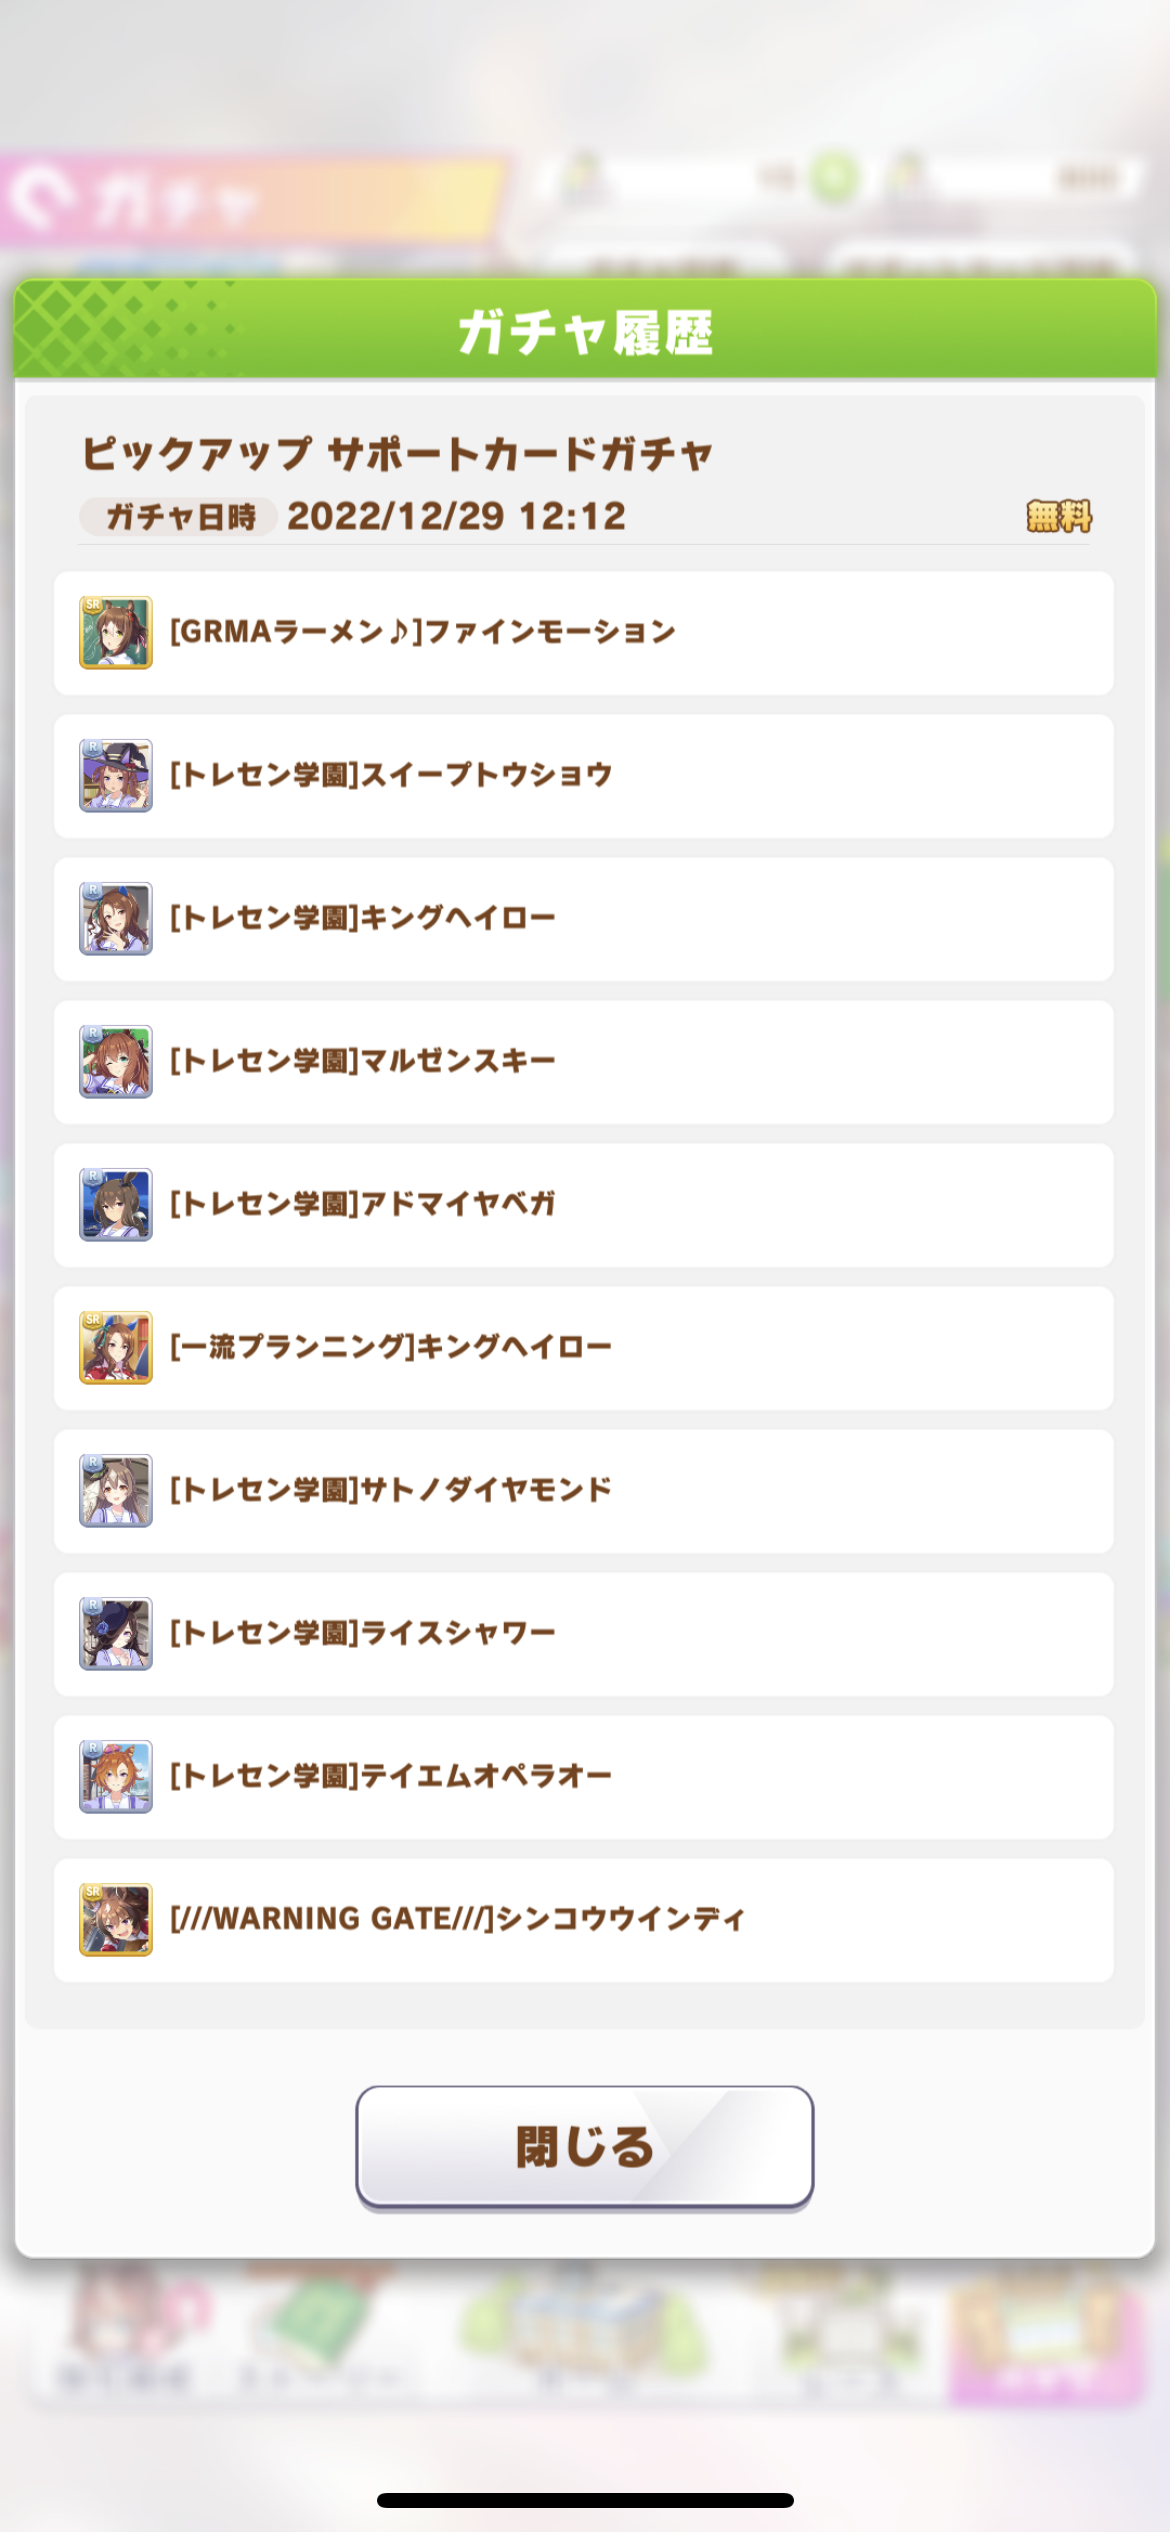Viewport: 1170px width, 2532px height.
Task: Open the Admire Vega card icon
Action: click(x=116, y=1205)
